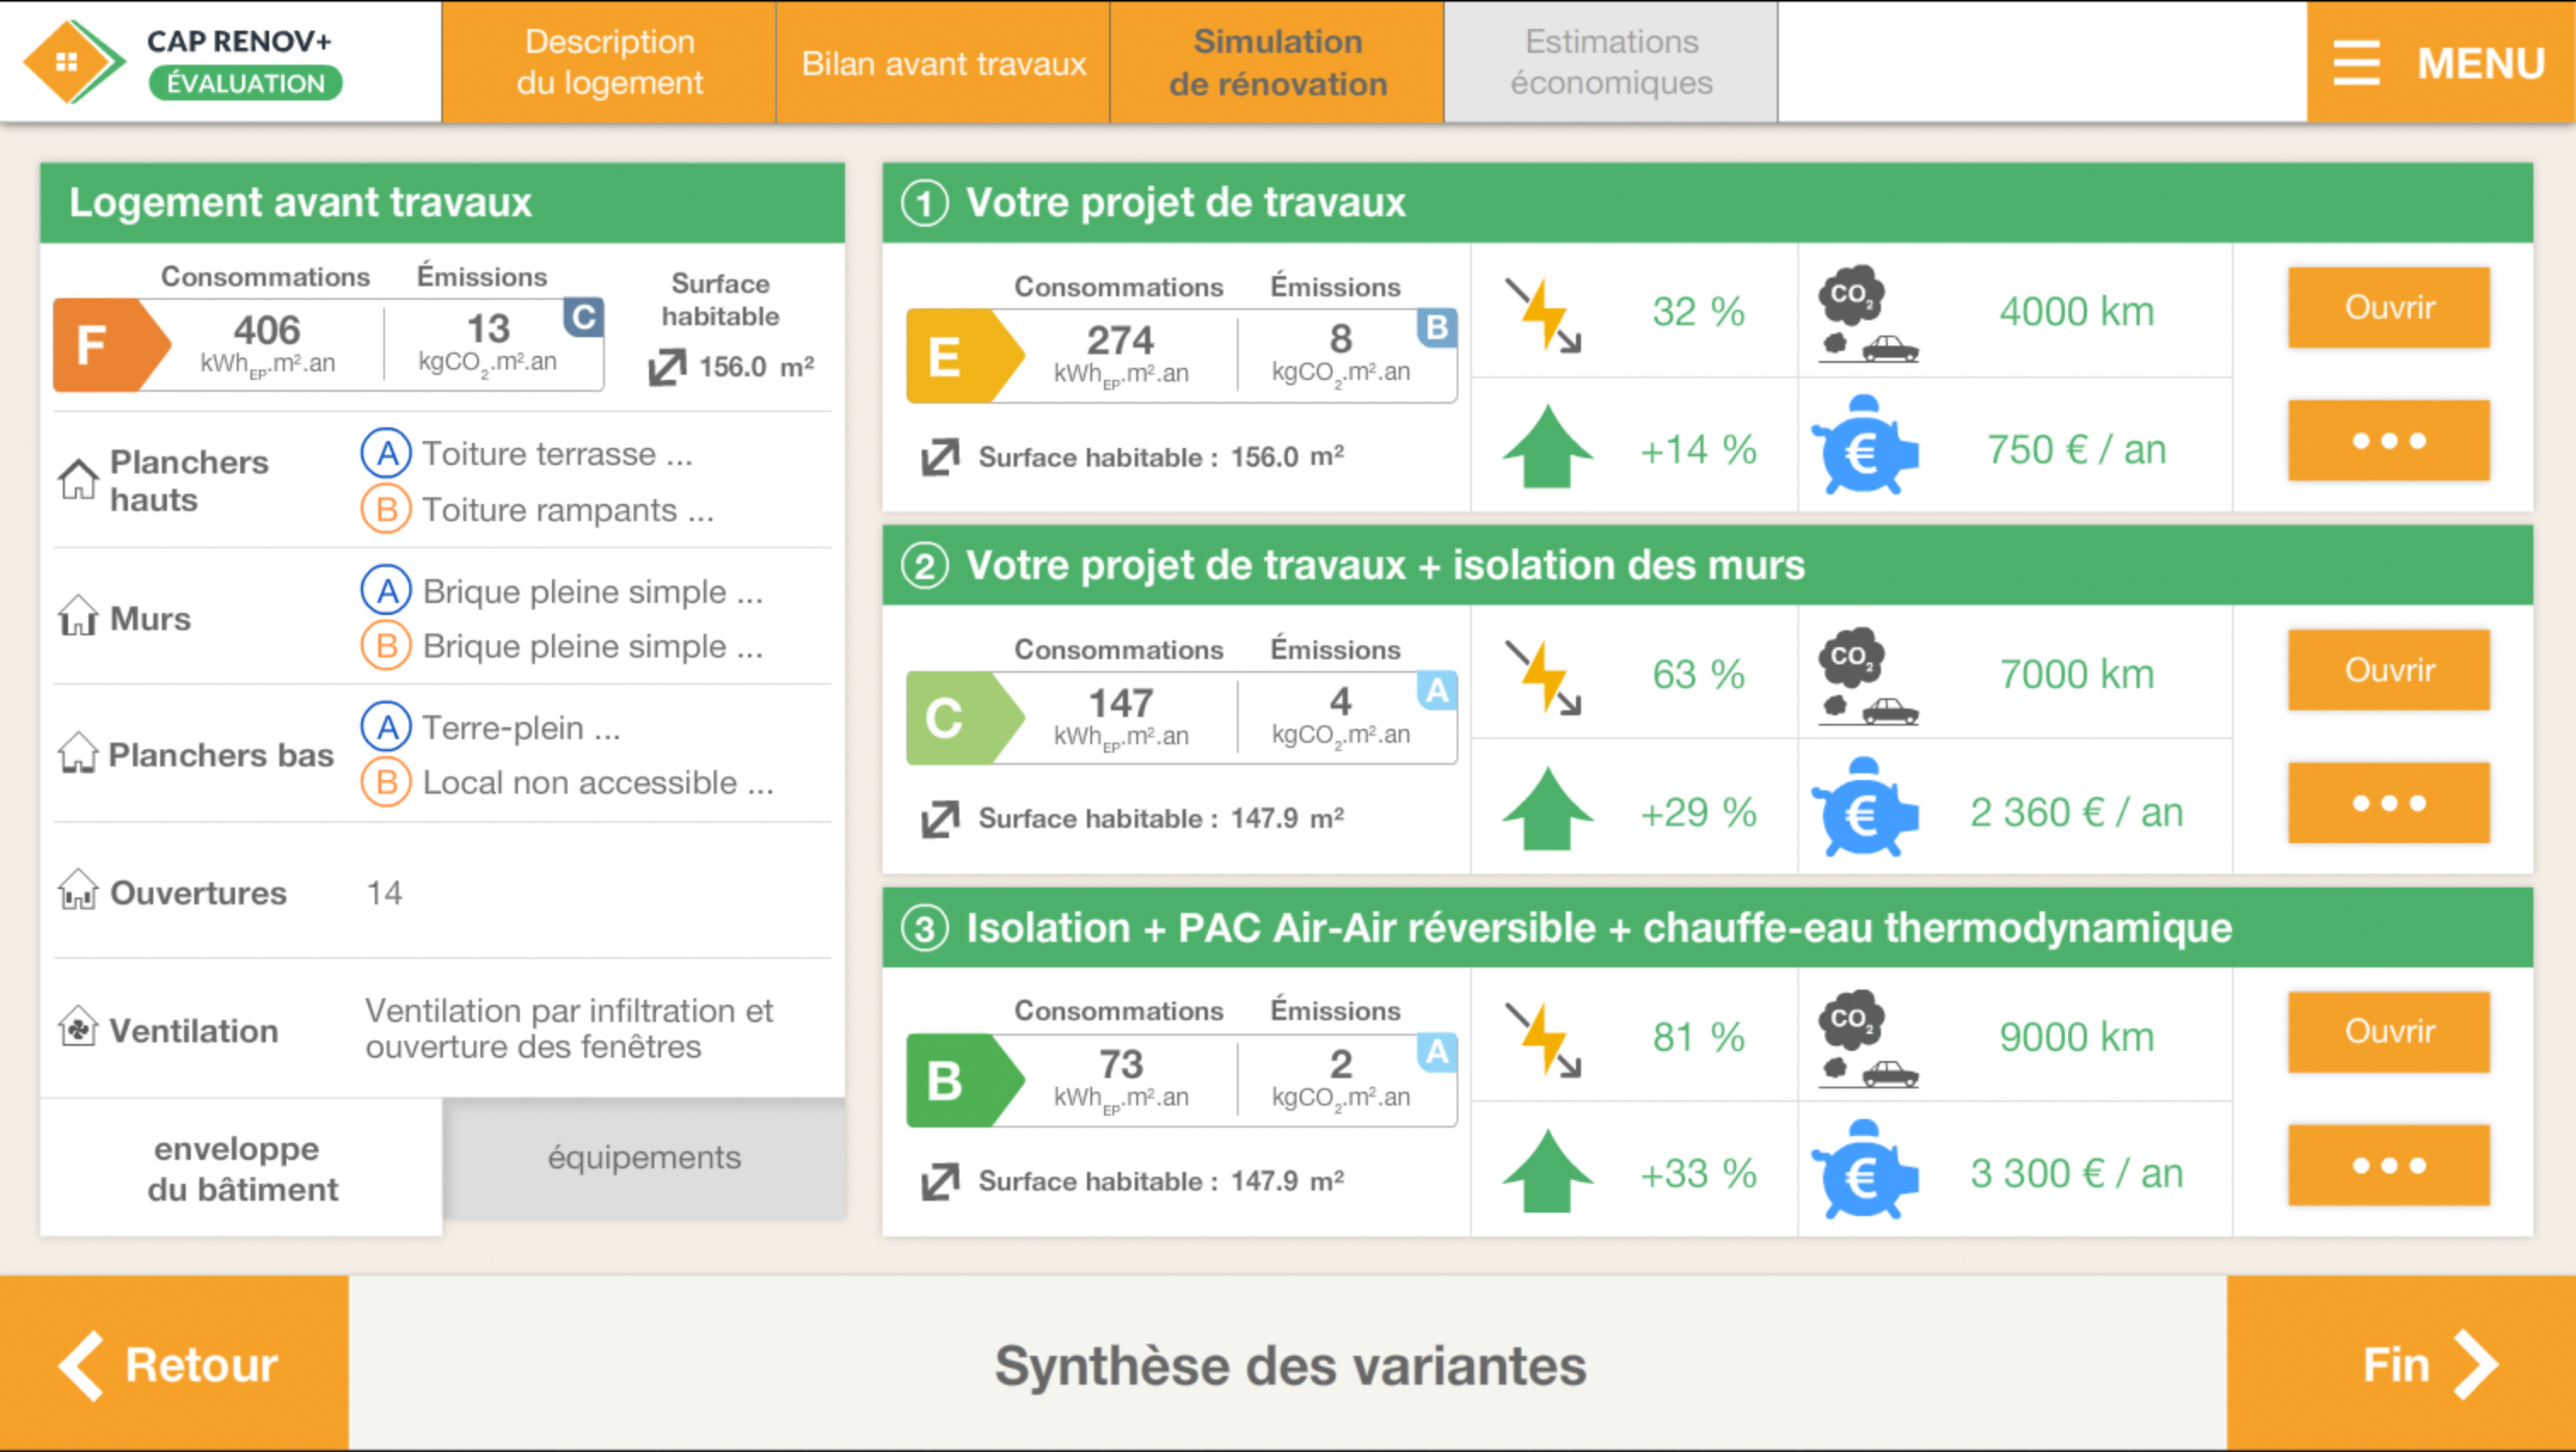The height and width of the screenshot is (1452, 2576).
Task: Click the Ventilation fan icon
Action: (x=78, y=1028)
